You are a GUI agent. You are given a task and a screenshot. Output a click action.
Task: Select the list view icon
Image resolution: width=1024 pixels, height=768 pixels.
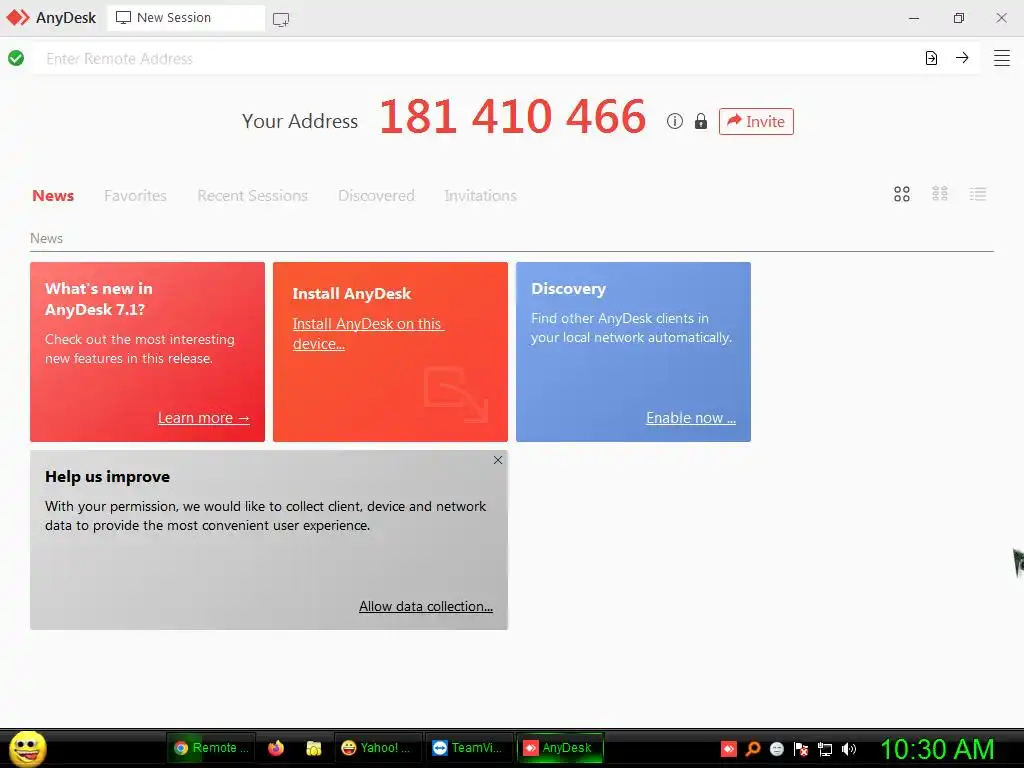[978, 194]
